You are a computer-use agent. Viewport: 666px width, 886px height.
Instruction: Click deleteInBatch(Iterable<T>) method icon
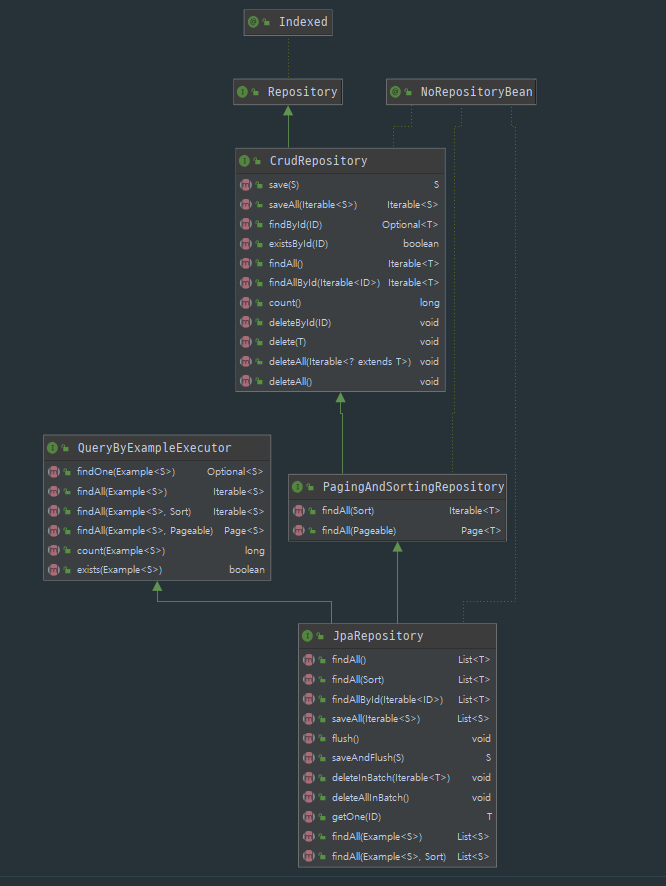(308, 778)
